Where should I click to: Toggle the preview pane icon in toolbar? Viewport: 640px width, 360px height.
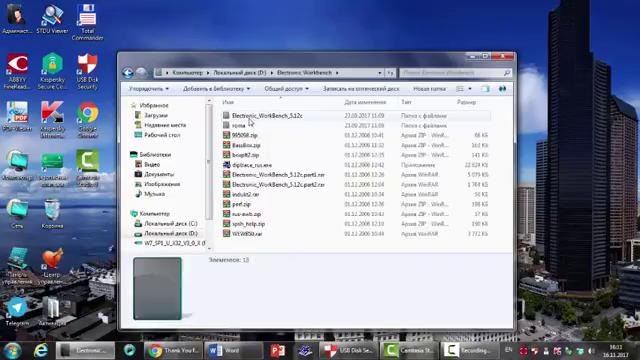pyautogui.click(x=485, y=89)
